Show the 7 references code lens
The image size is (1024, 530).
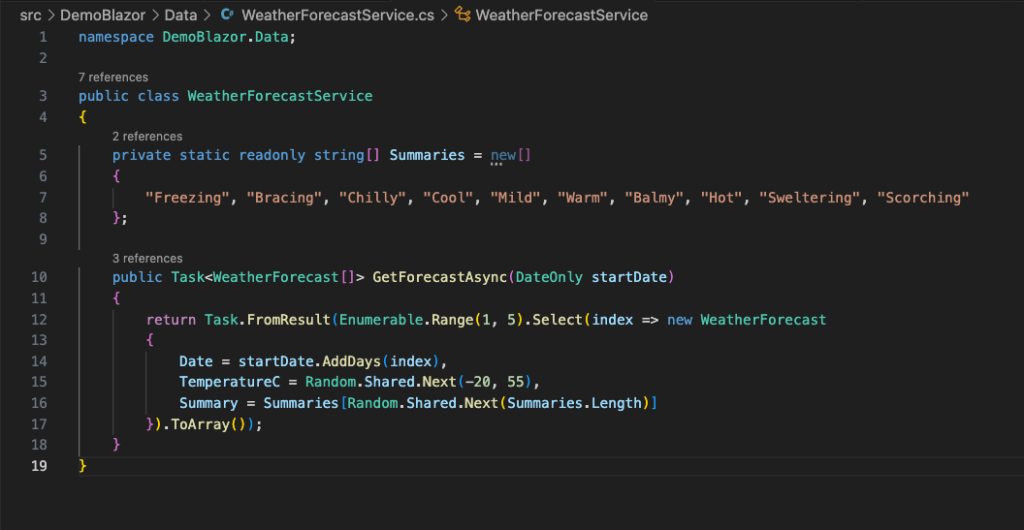click(113, 77)
